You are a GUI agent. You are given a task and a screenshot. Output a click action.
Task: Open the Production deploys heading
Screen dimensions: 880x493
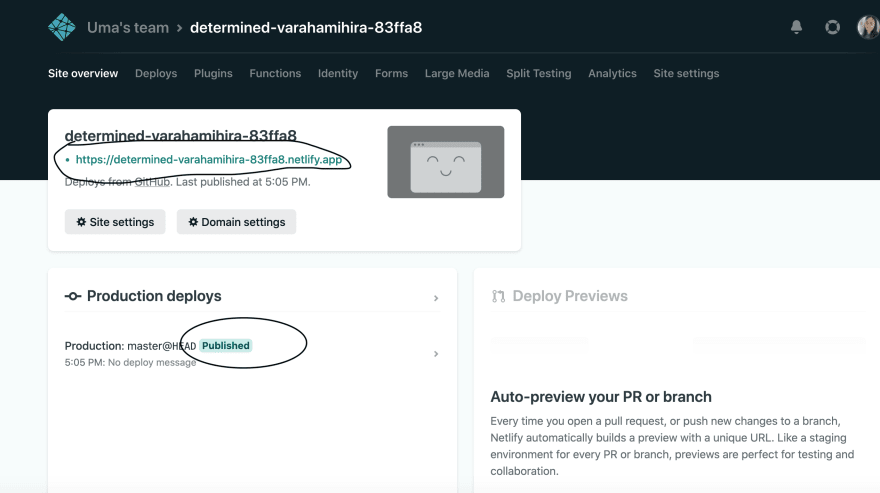(x=154, y=296)
